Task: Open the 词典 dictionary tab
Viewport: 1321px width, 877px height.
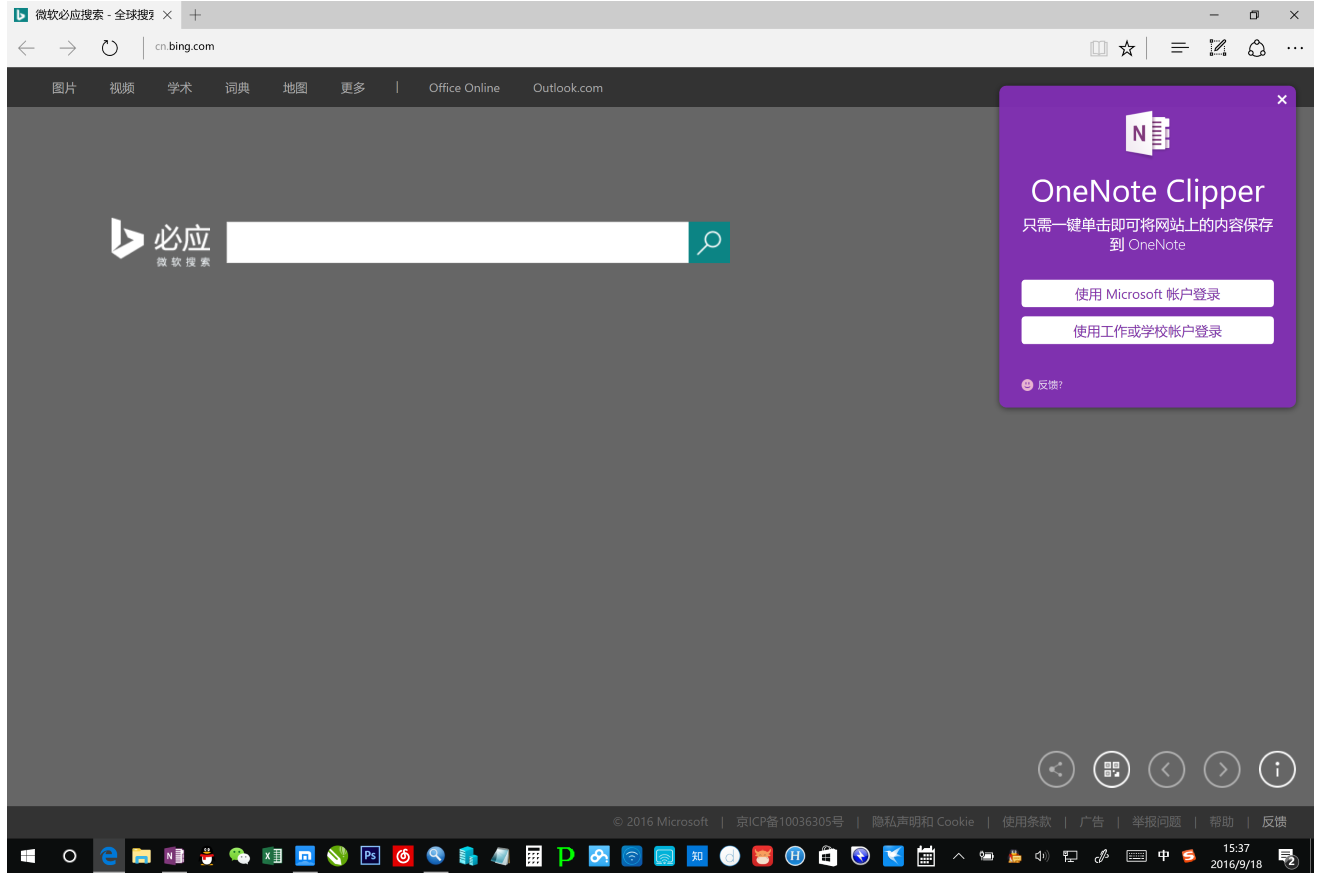Action: [237, 88]
